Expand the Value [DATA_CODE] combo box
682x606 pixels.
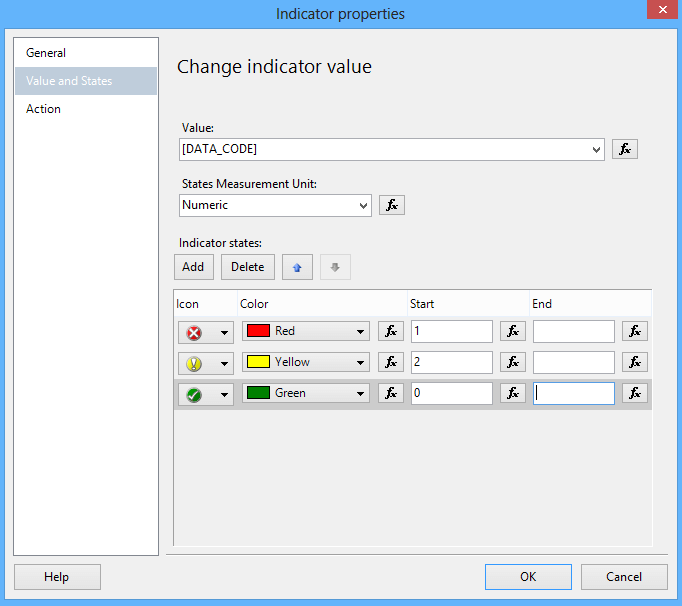pos(596,150)
